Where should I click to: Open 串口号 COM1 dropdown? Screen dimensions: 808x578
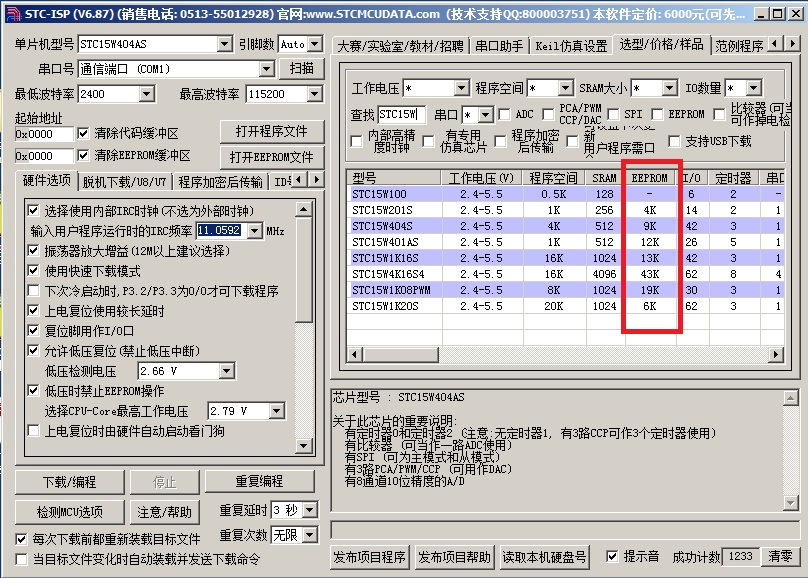point(266,69)
